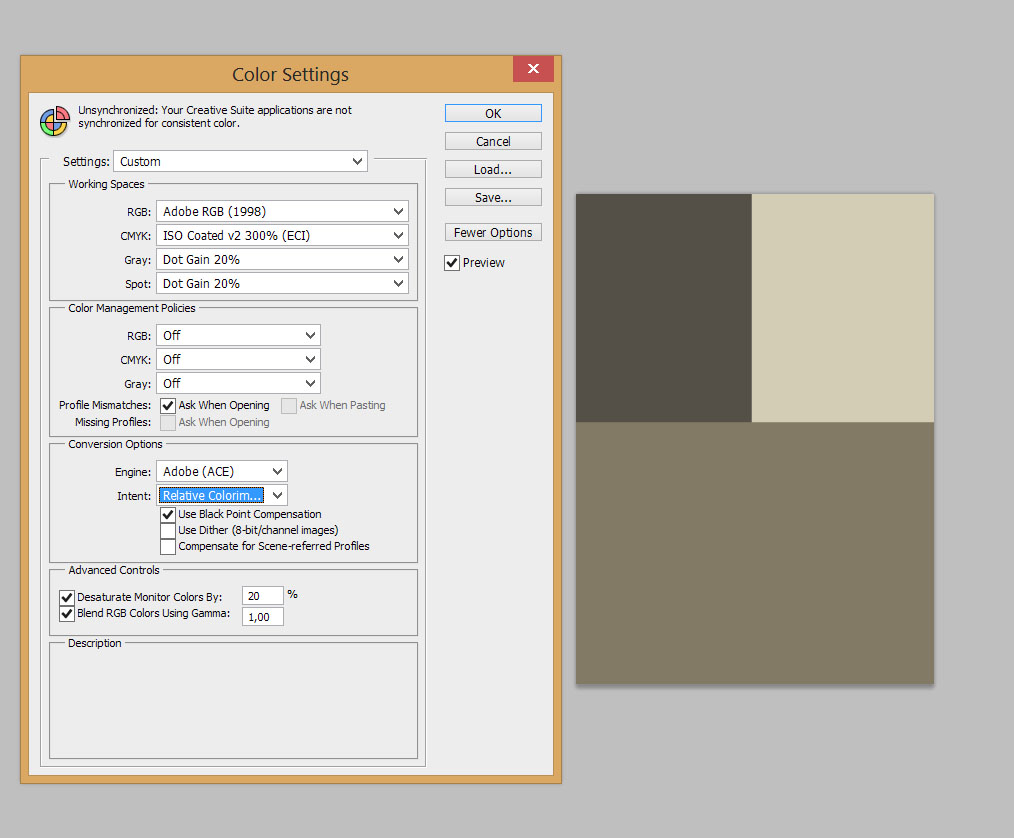
Task: Click Fewer Options button
Action: [x=493, y=232]
